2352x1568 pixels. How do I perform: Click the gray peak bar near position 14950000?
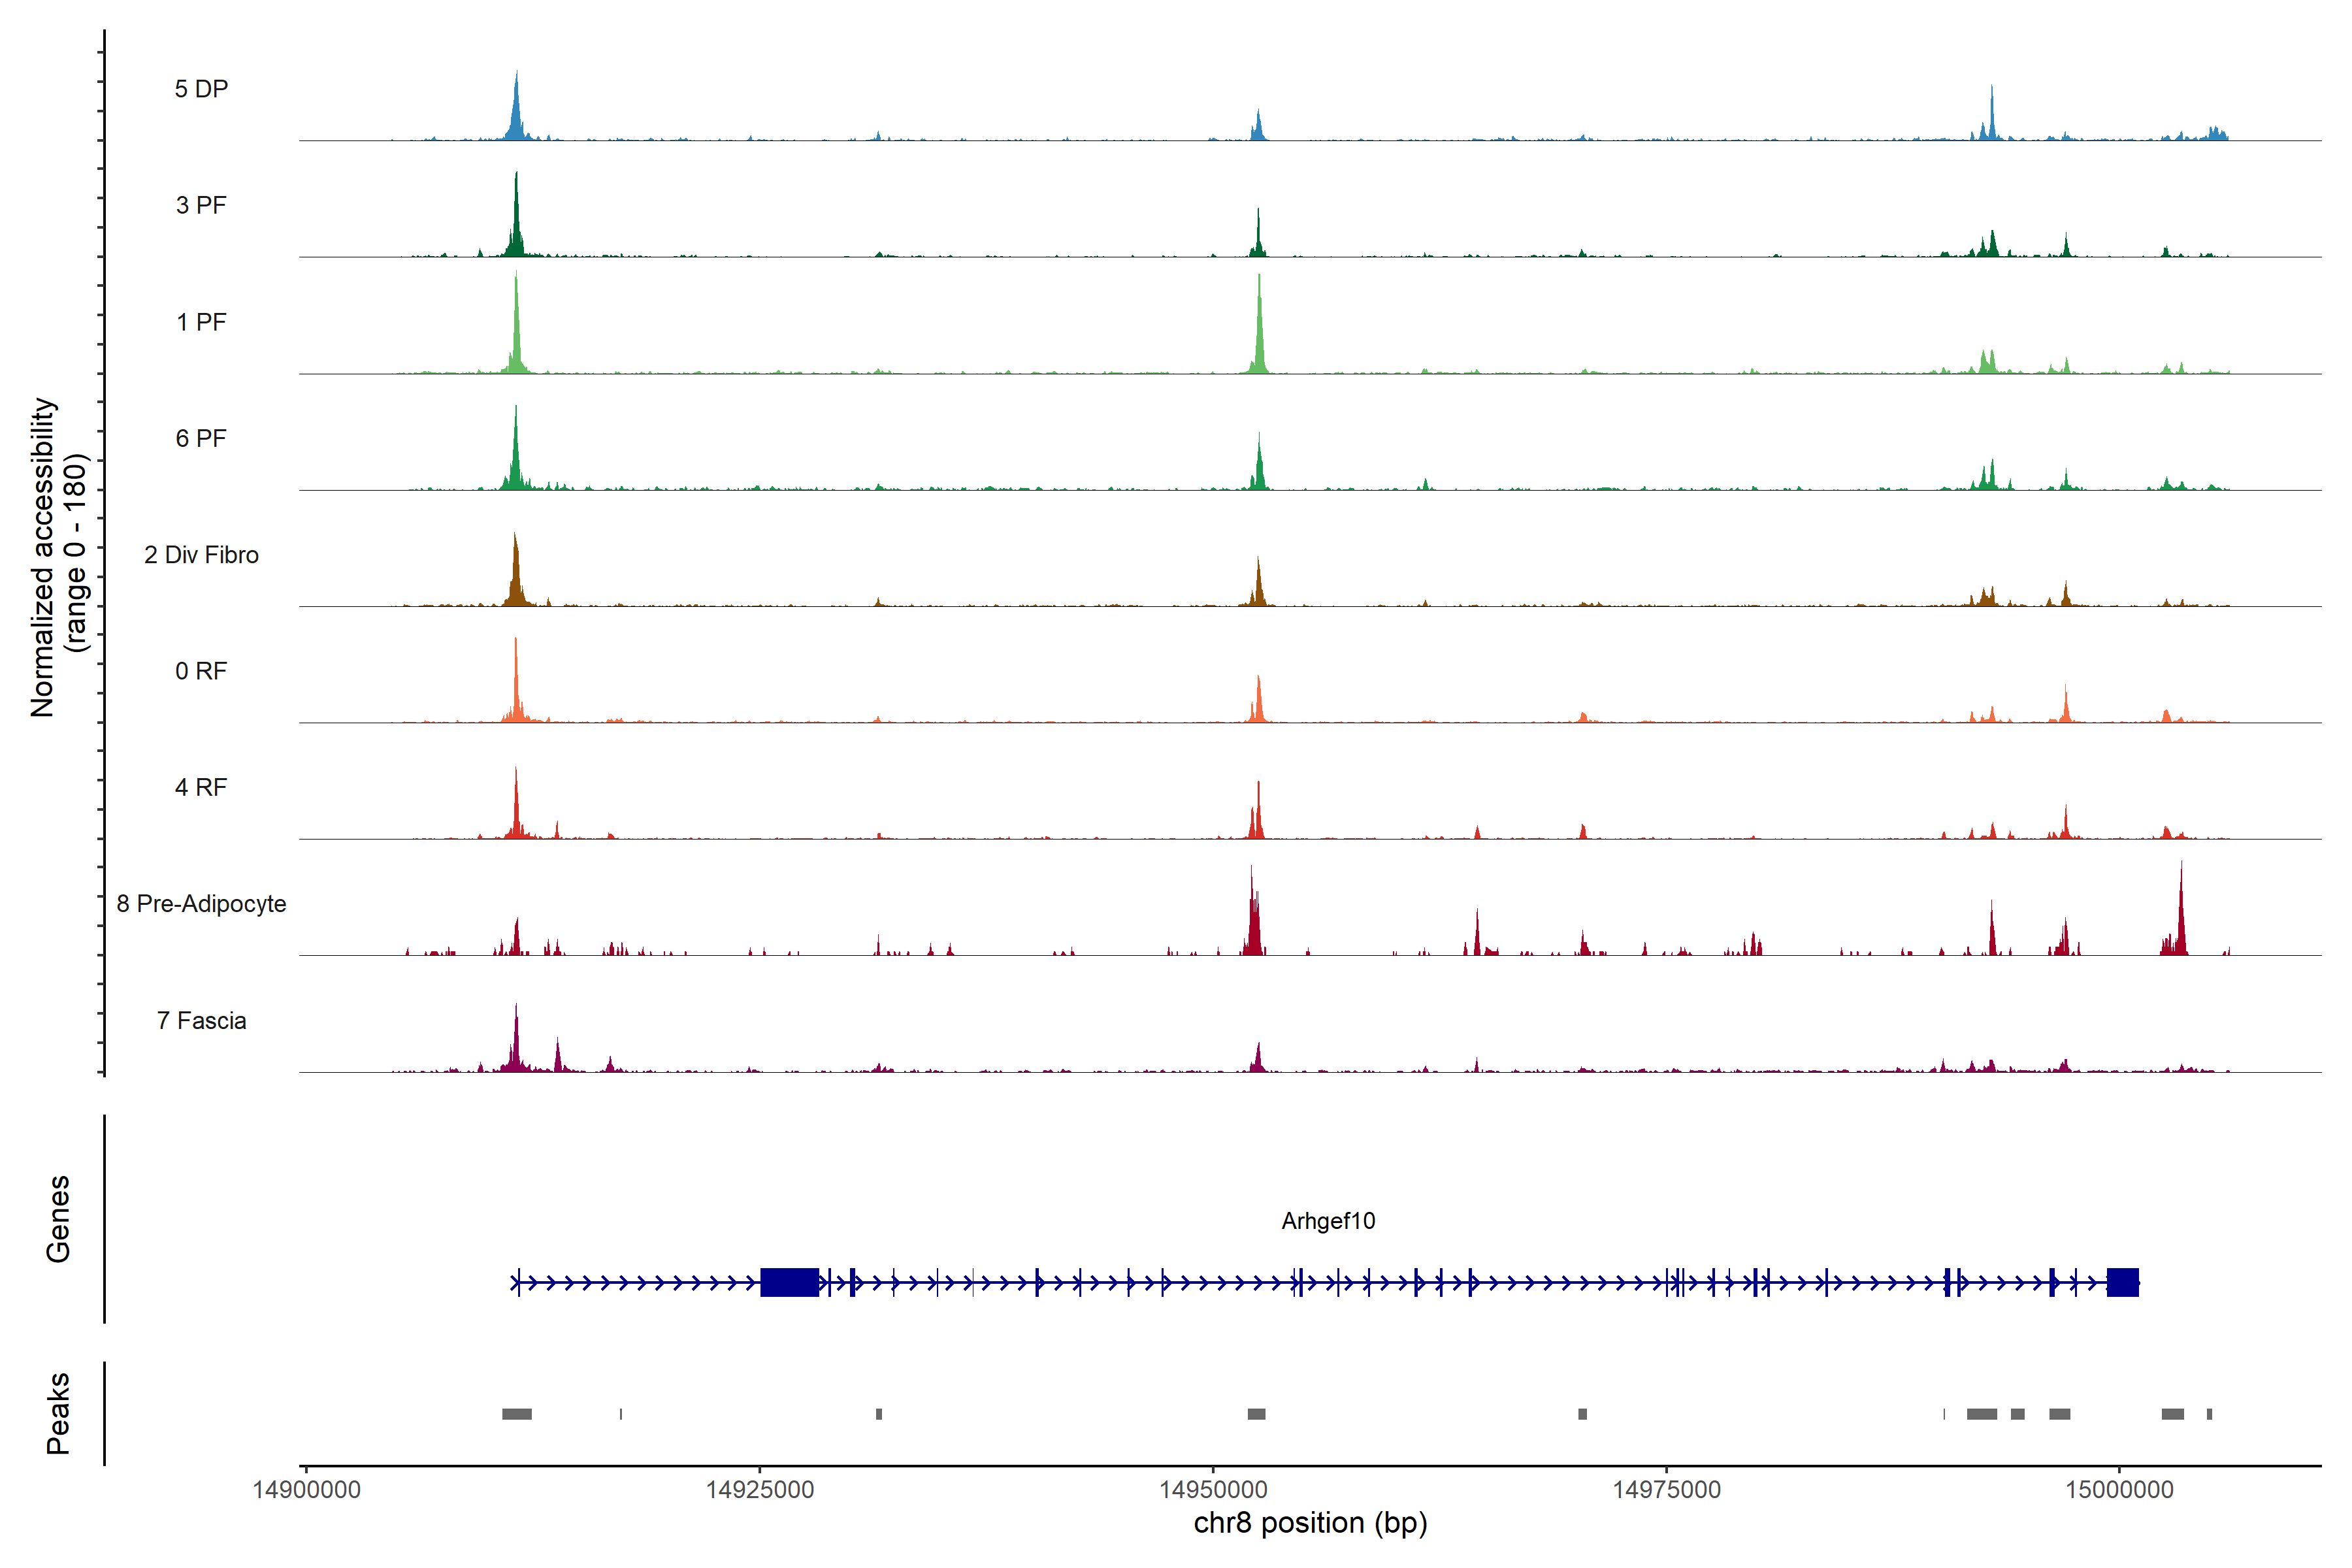pos(1256,1414)
